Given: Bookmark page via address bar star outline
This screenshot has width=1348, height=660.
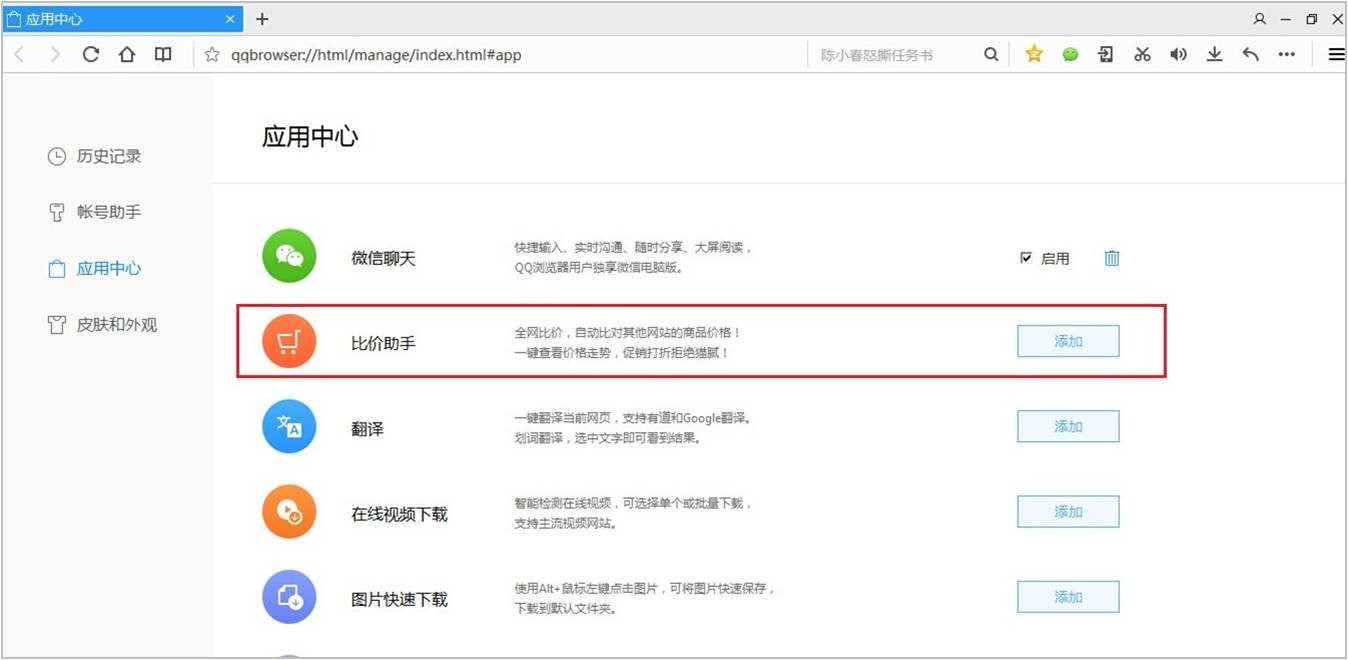Looking at the screenshot, I should [x=212, y=55].
